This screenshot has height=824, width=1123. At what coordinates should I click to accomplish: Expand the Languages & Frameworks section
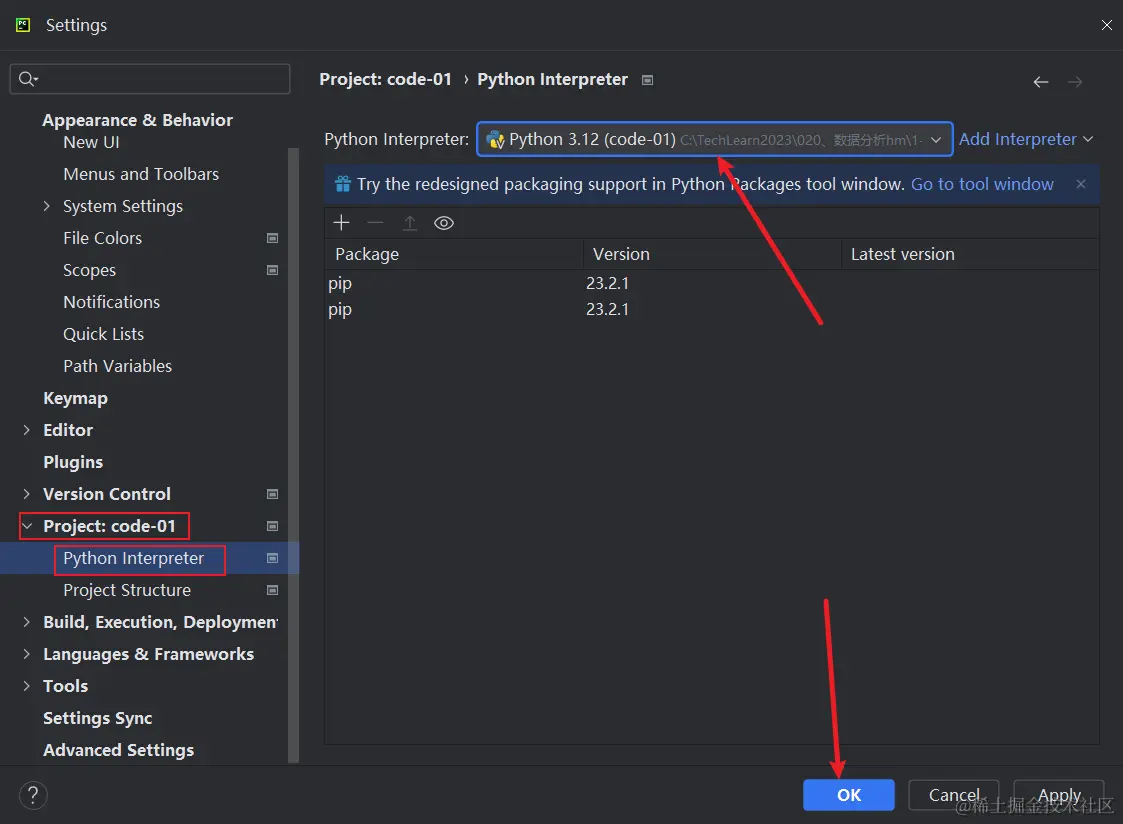26,654
